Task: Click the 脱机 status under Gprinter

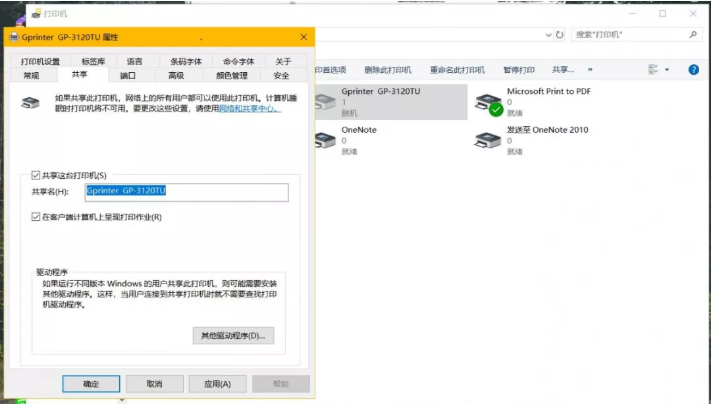Action: tap(349, 113)
